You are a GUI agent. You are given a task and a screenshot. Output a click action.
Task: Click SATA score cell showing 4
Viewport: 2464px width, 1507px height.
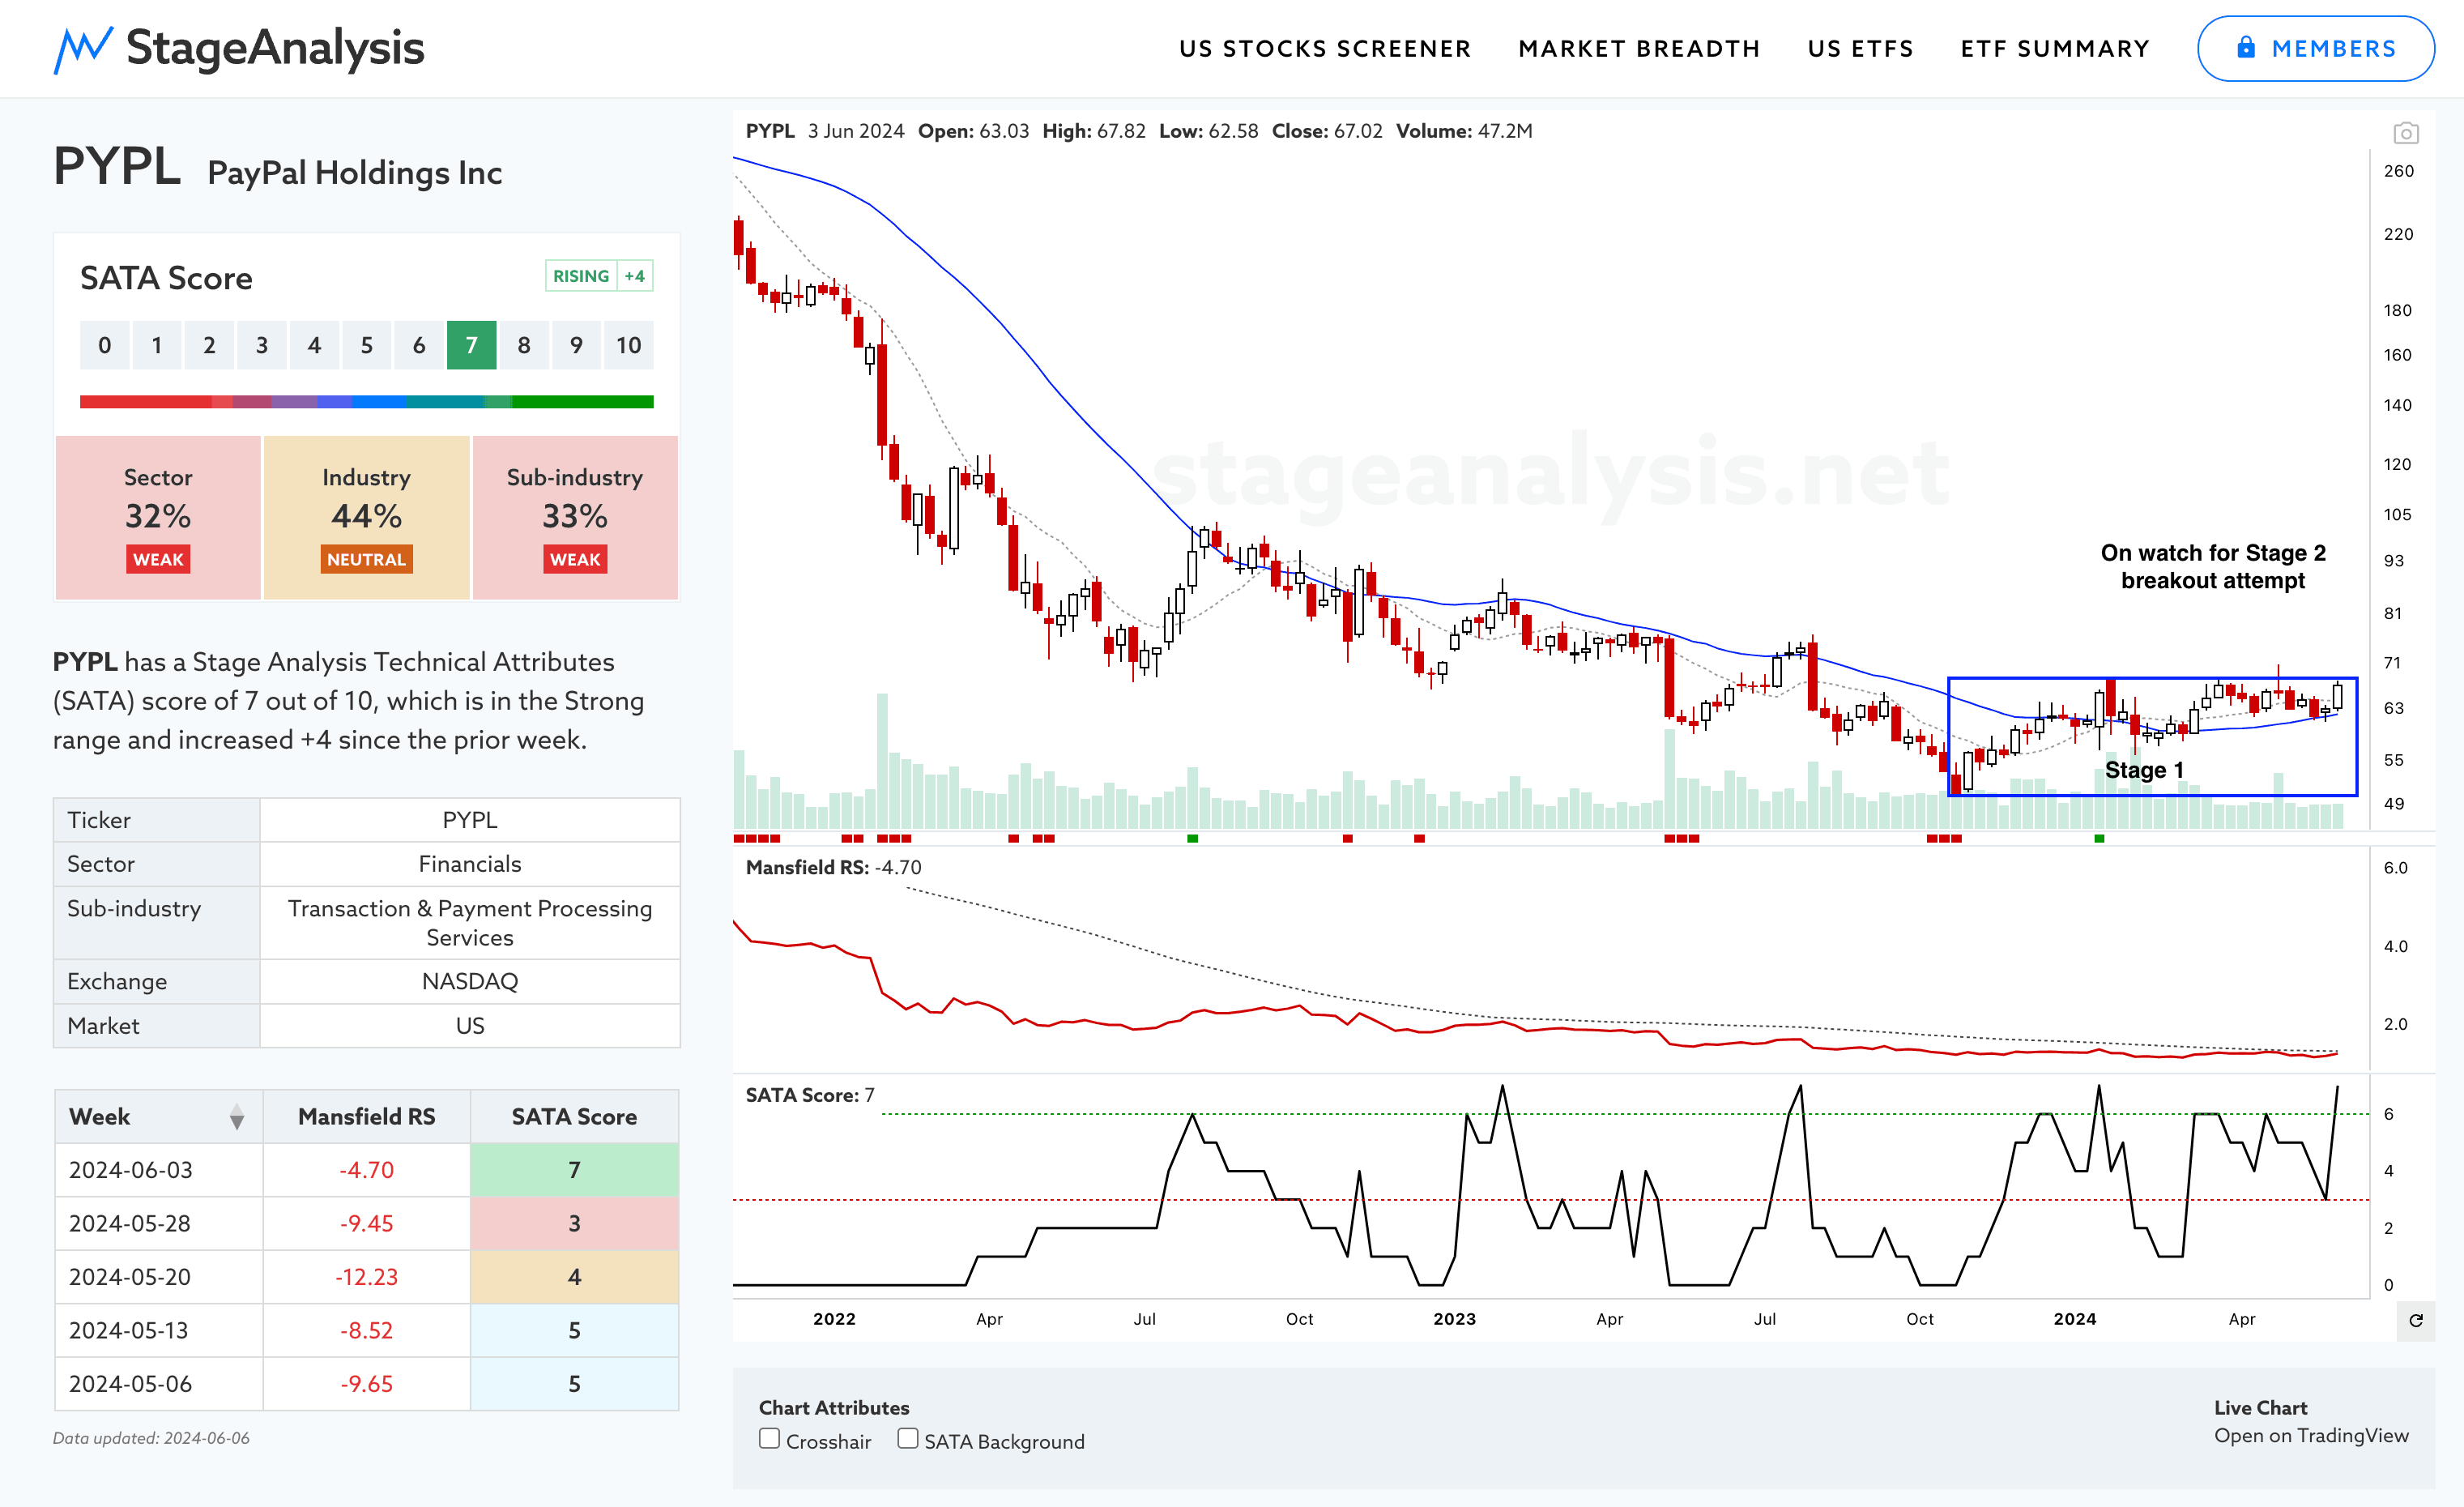[574, 1277]
